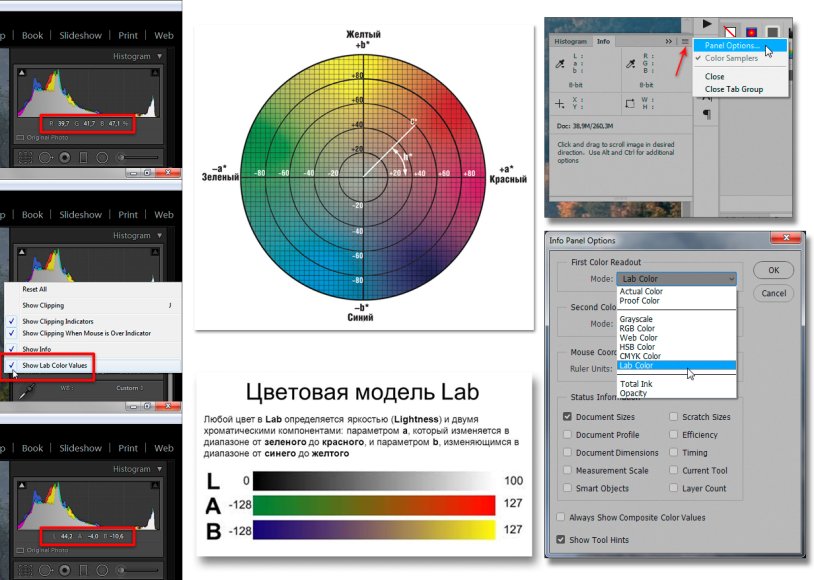Select Red Eye tool below the Lab readout histogram
814x580 pixels.
click(x=65, y=570)
